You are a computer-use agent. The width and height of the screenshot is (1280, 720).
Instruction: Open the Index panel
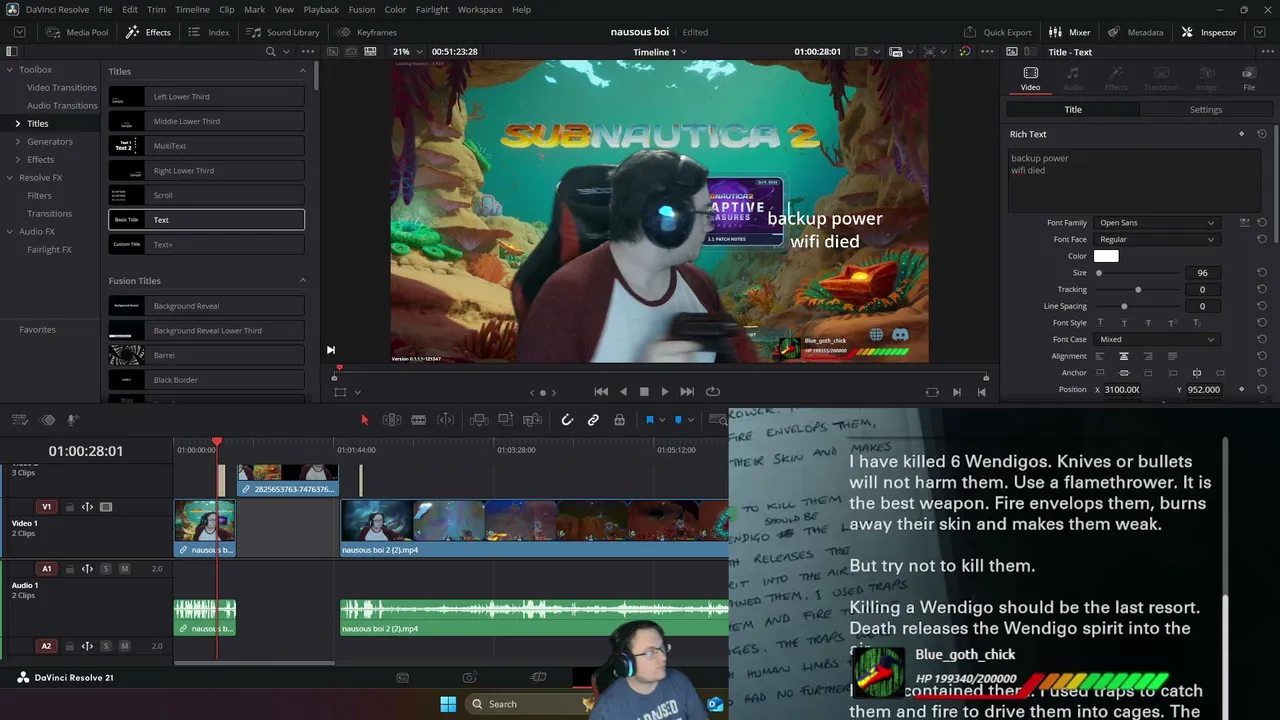[x=209, y=32]
